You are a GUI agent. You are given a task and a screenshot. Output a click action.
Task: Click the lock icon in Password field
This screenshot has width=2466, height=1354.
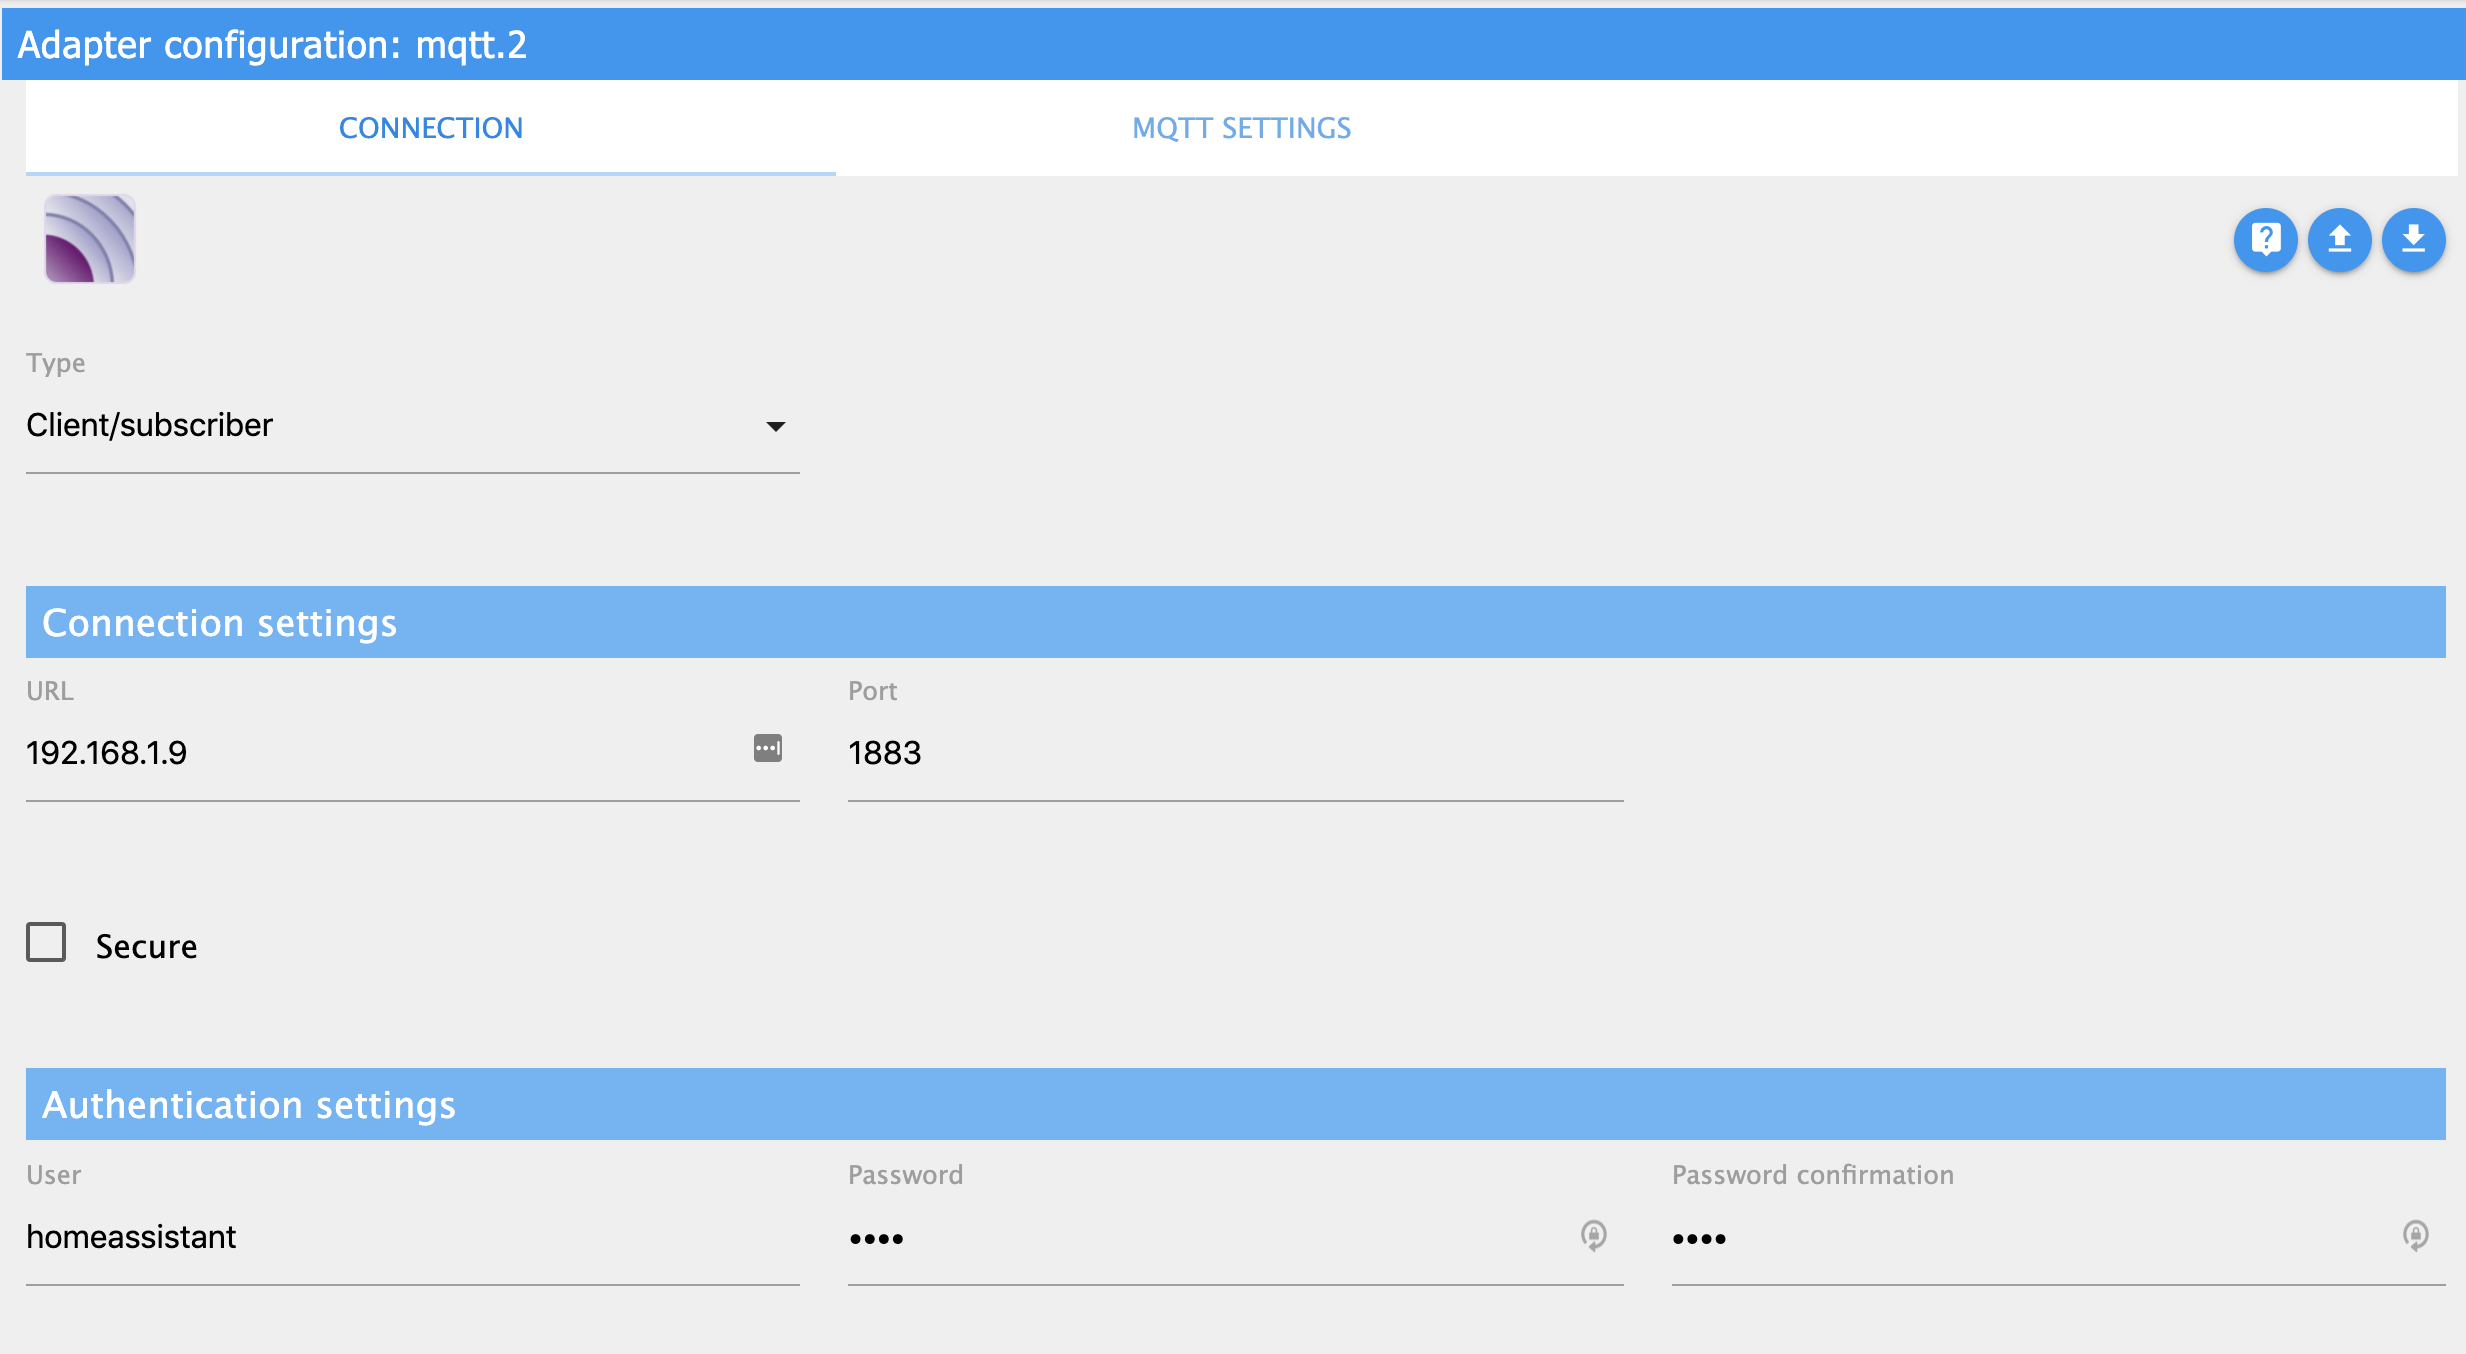(1593, 1236)
